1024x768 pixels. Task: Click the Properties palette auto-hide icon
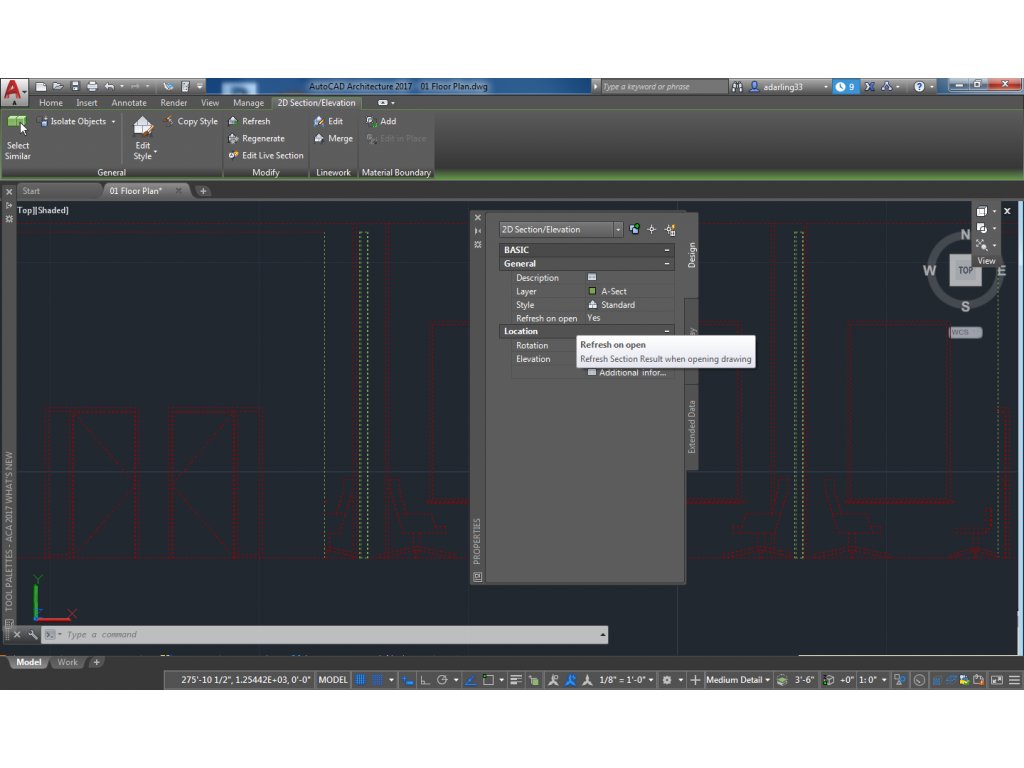[477, 231]
